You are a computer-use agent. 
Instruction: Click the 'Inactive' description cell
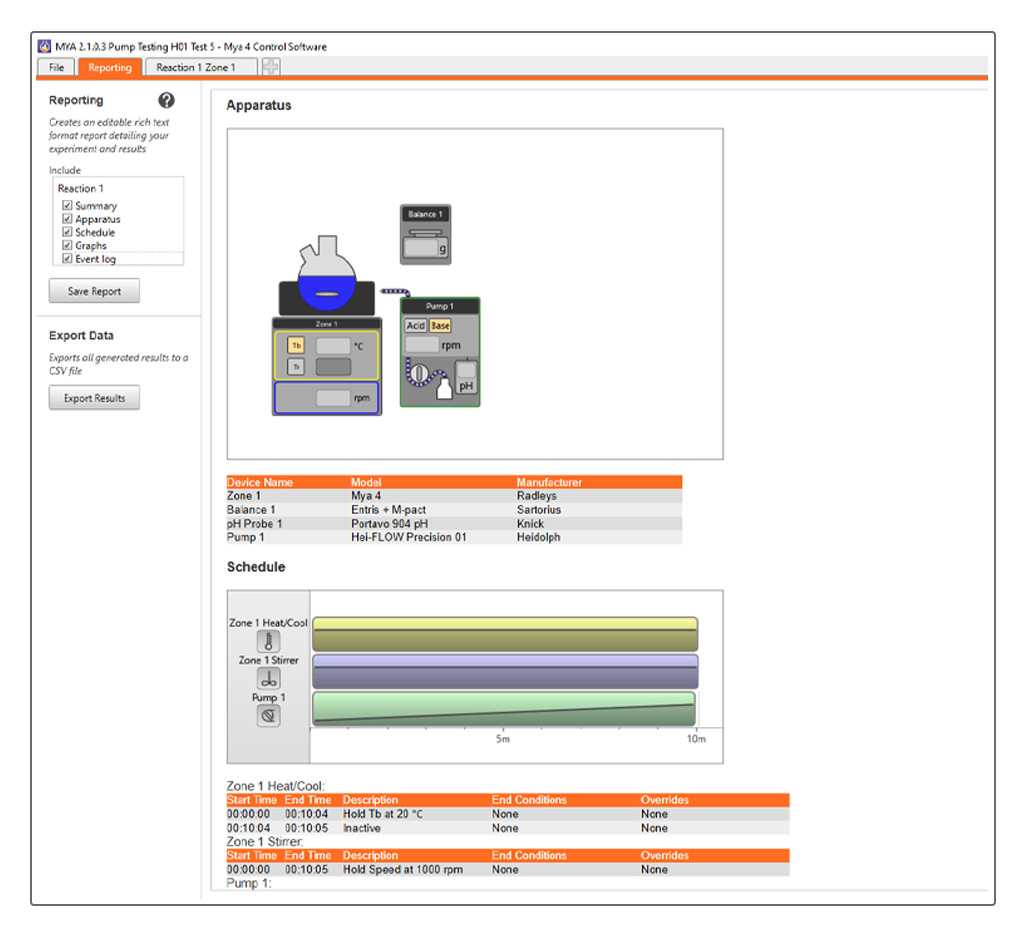point(362,828)
